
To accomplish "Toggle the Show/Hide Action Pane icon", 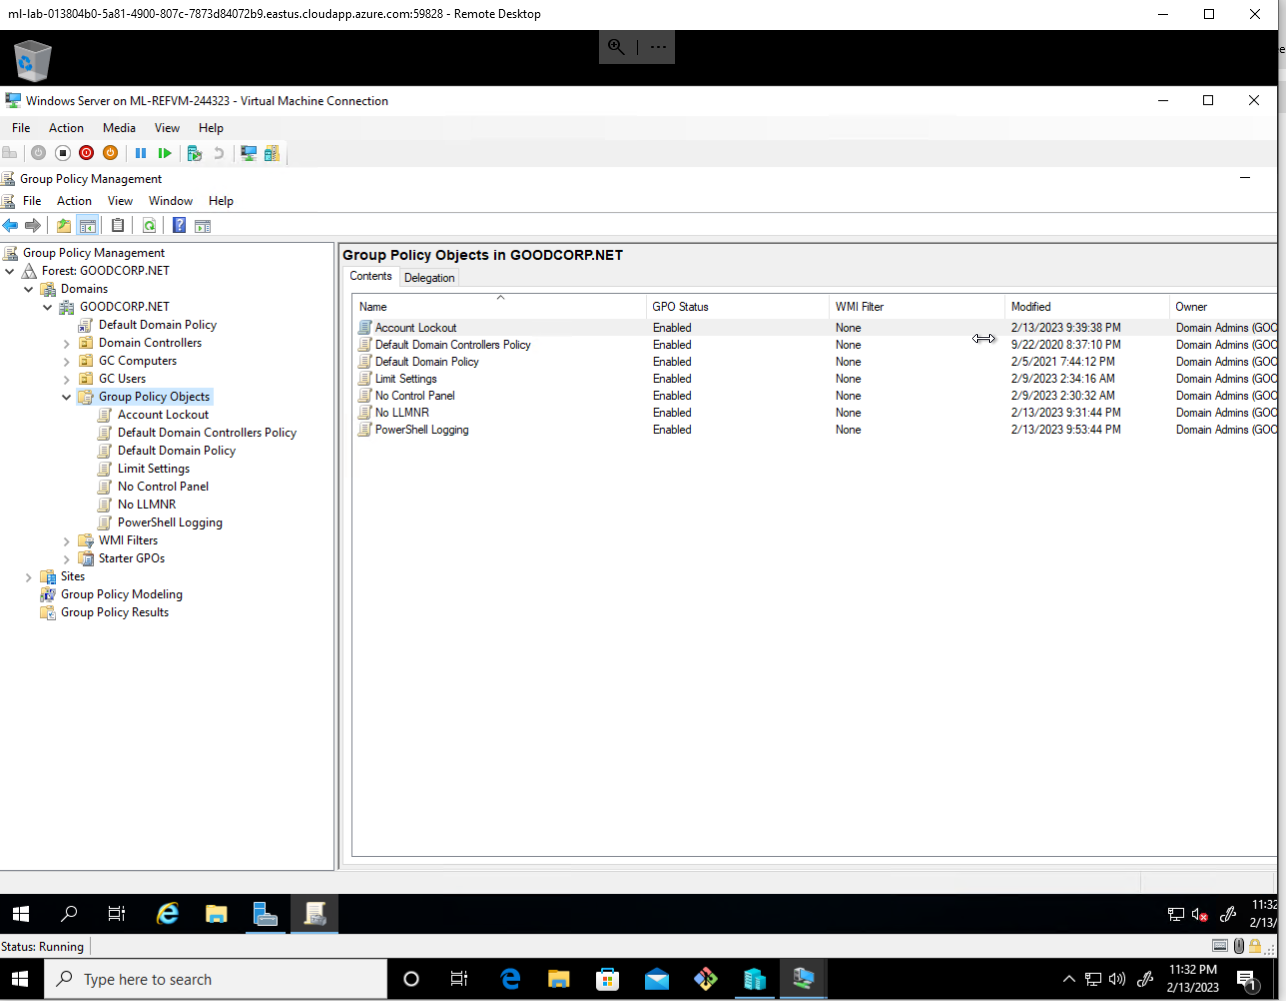I will coord(203,226).
